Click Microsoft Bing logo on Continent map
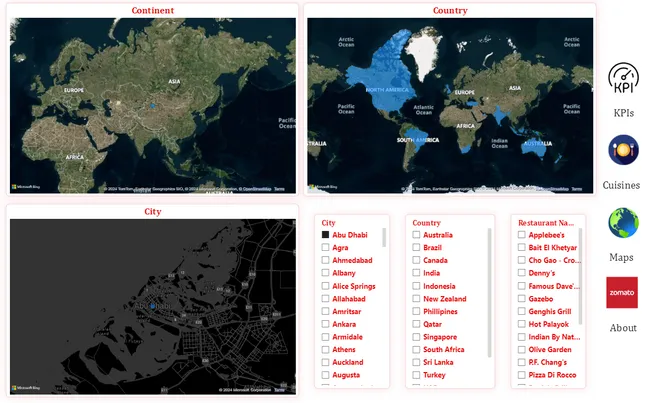The image size is (650, 403). 26,187
